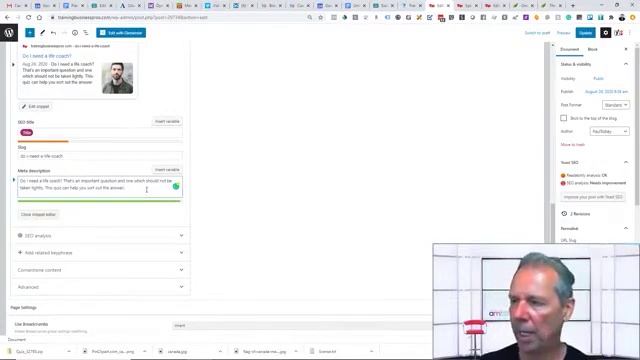Close the settings sidebar with X
This screenshot has height=360, width=640.
[626, 49]
